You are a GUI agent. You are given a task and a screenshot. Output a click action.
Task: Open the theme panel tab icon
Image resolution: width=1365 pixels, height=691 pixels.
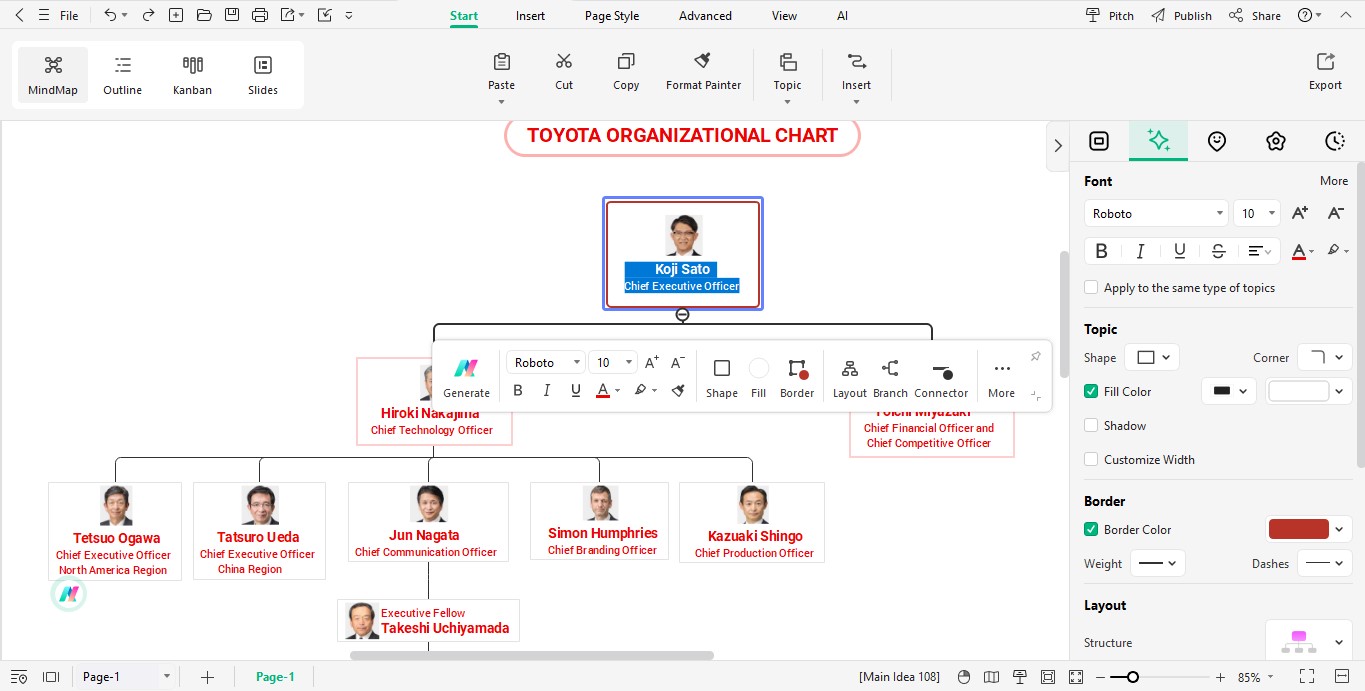1275,141
